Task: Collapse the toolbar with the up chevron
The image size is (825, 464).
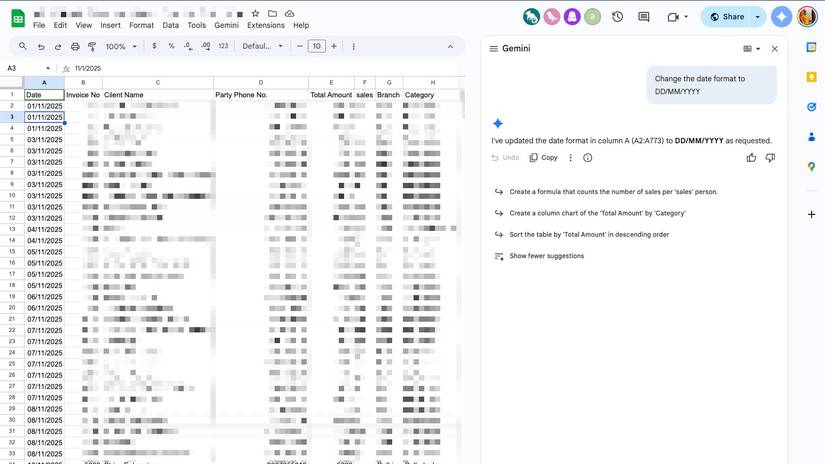Action: click(x=450, y=46)
